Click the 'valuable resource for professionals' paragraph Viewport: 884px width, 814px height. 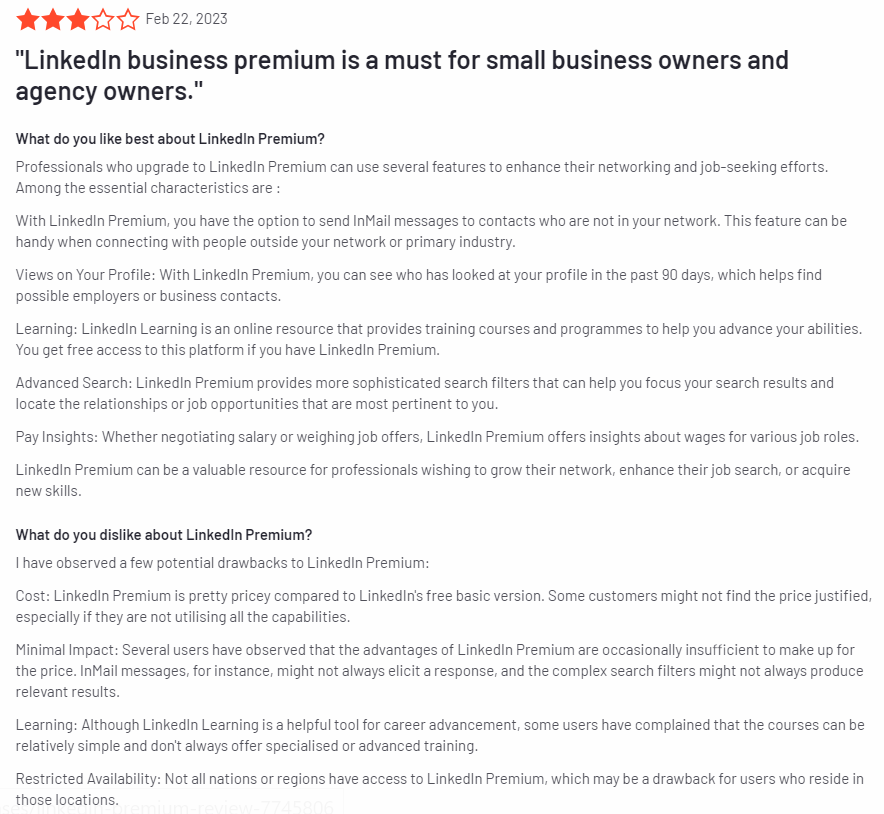pyautogui.click(x=433, y=480)
